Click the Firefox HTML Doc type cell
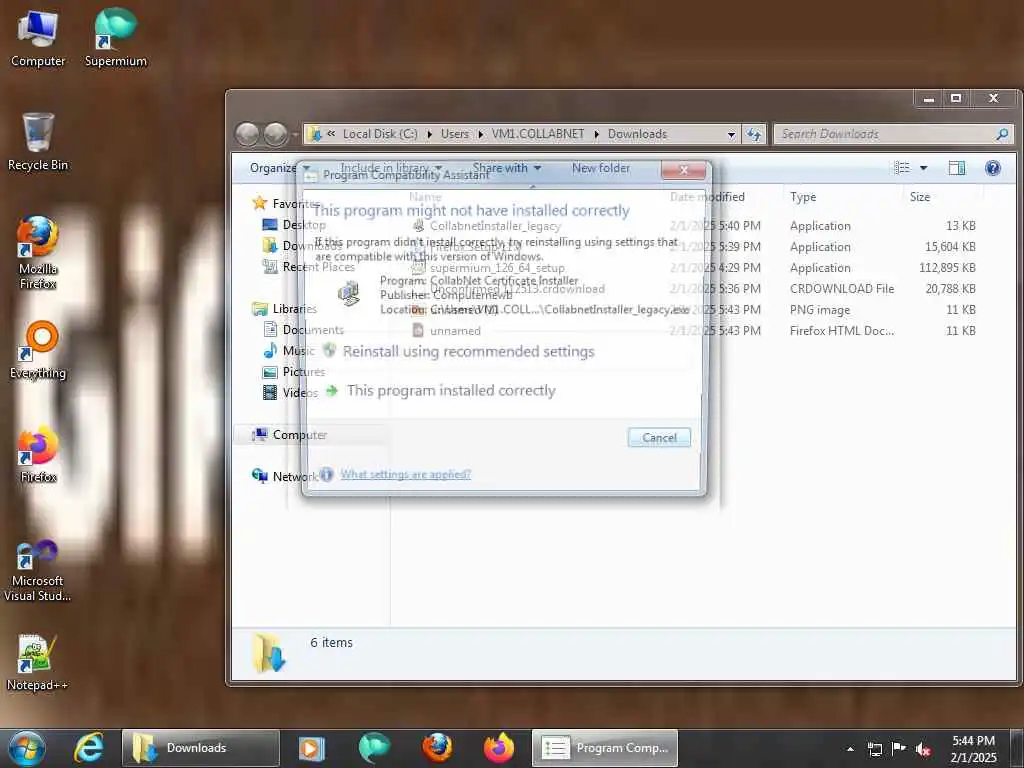Screen dimensions: 1024x768 tap(842, 330)
